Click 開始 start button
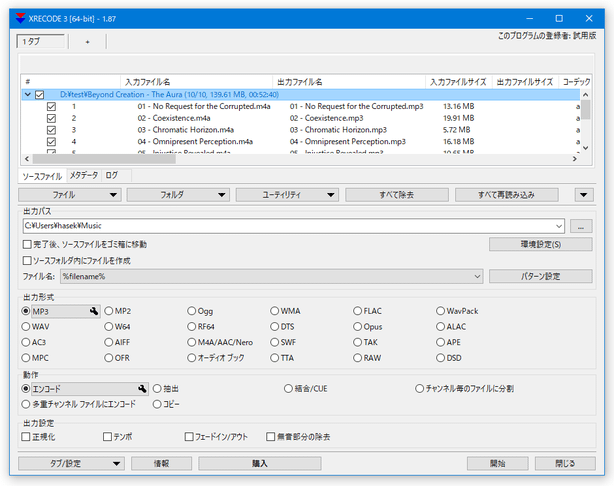The image size is (614, 486). tap(497, 464)
